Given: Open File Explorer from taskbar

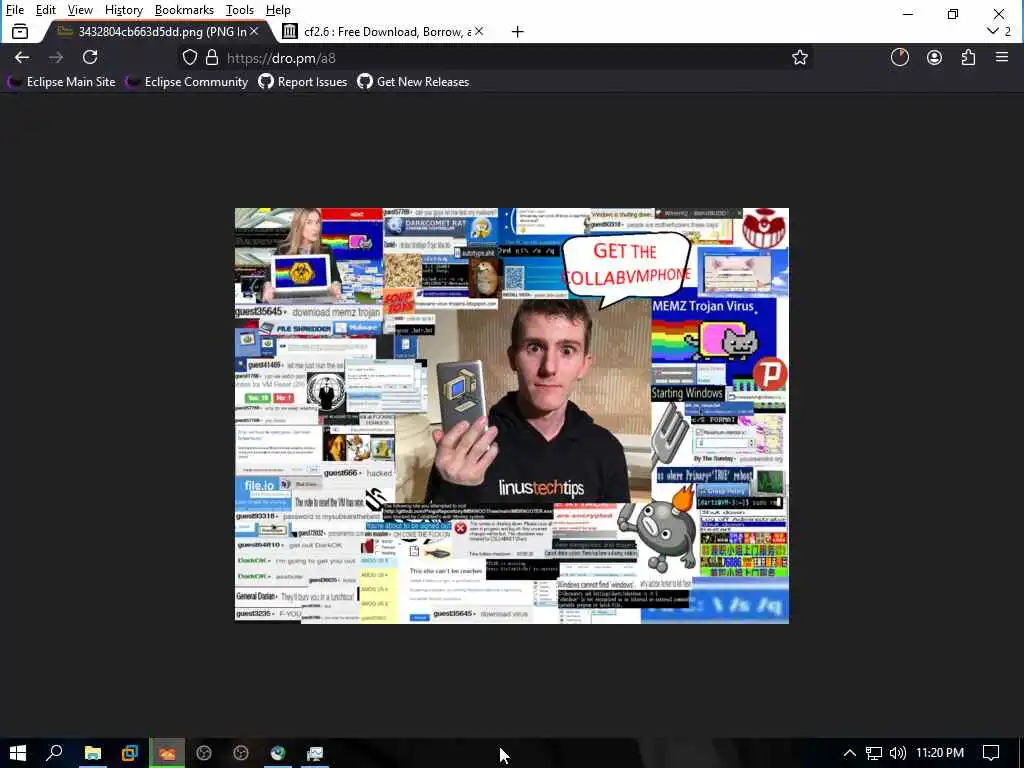Looking at the screenshot, I should click(x=93, y=753).
